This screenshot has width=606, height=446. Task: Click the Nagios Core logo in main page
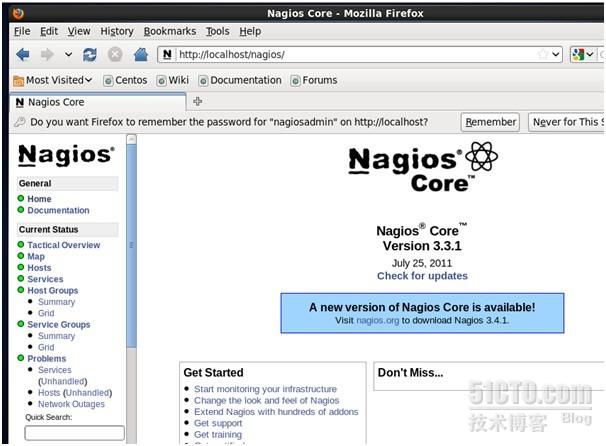(x=422, y=168)
